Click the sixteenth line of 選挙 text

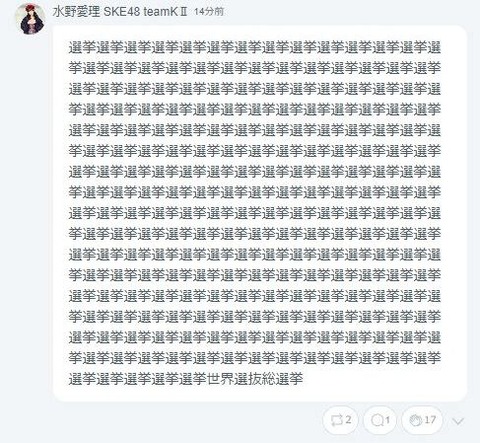[x=255, y=358]
